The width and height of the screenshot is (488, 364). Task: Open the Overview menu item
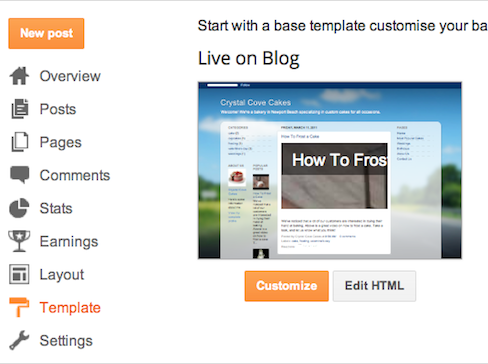[x=70, y=76]
